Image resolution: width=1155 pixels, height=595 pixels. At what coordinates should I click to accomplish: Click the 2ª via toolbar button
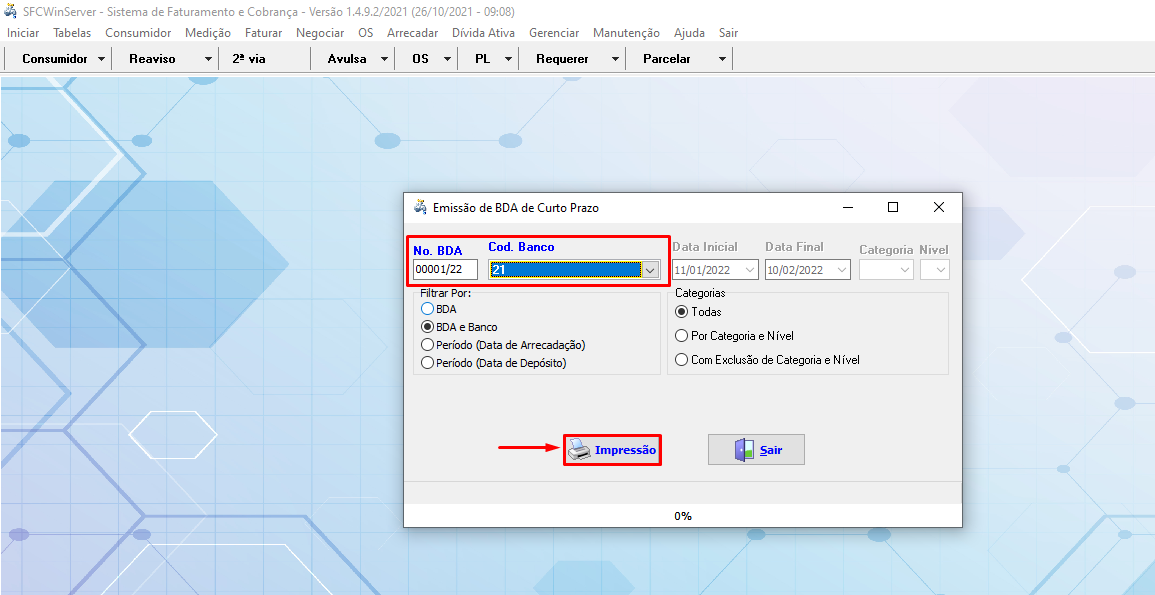point(249,59)
